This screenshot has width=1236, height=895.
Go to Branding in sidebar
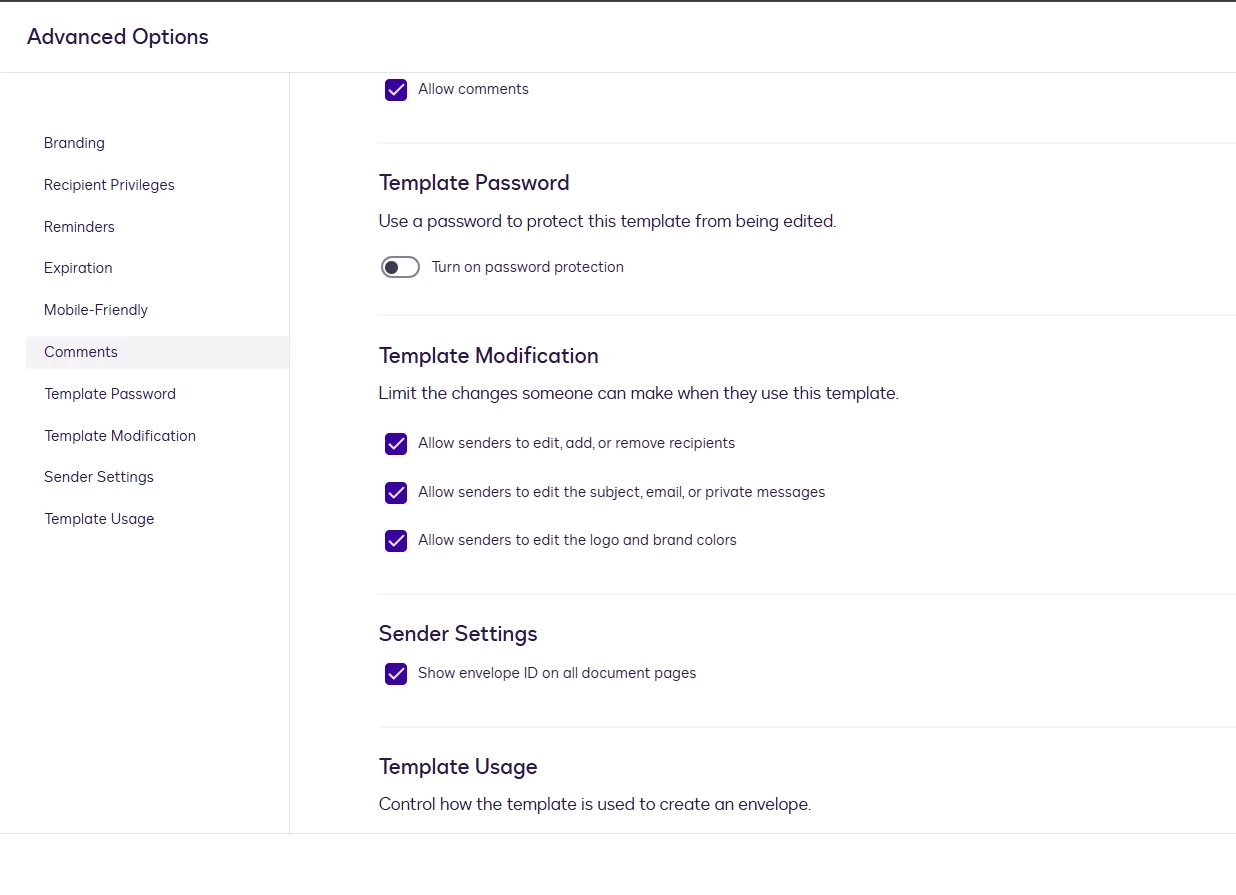[74, 143]
